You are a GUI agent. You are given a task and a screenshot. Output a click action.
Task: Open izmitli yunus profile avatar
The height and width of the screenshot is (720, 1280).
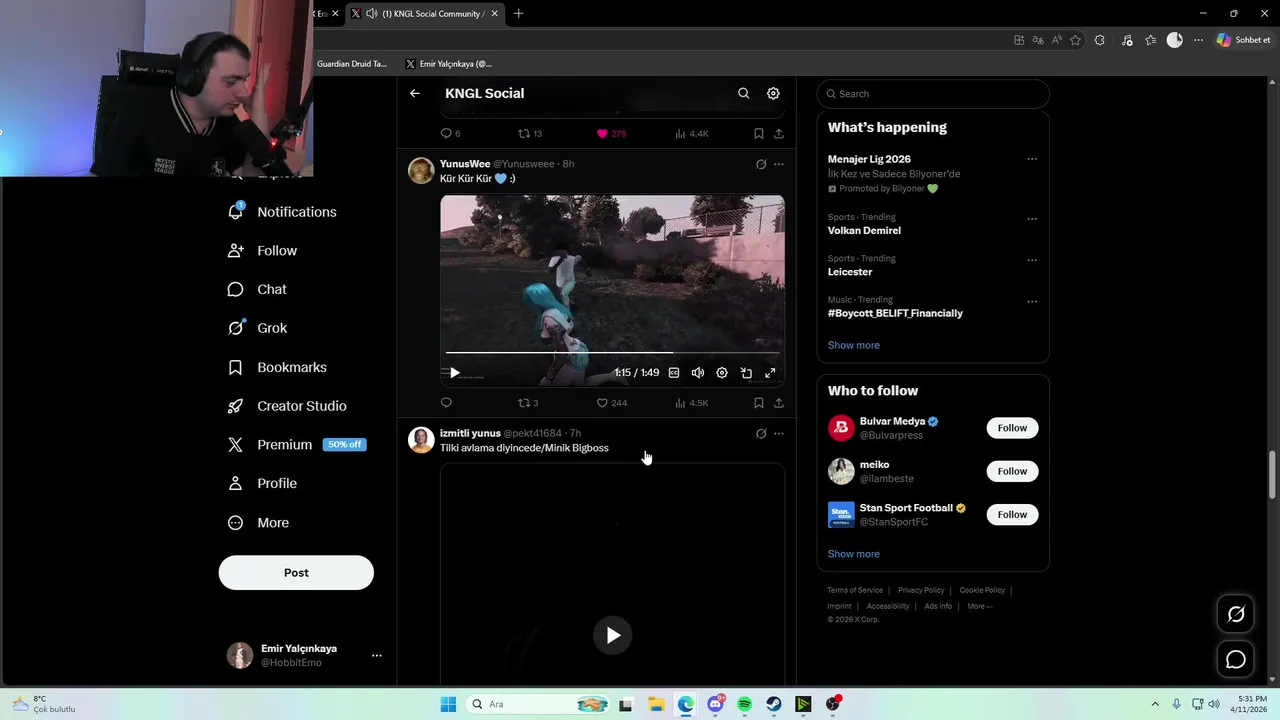[421, 440]
